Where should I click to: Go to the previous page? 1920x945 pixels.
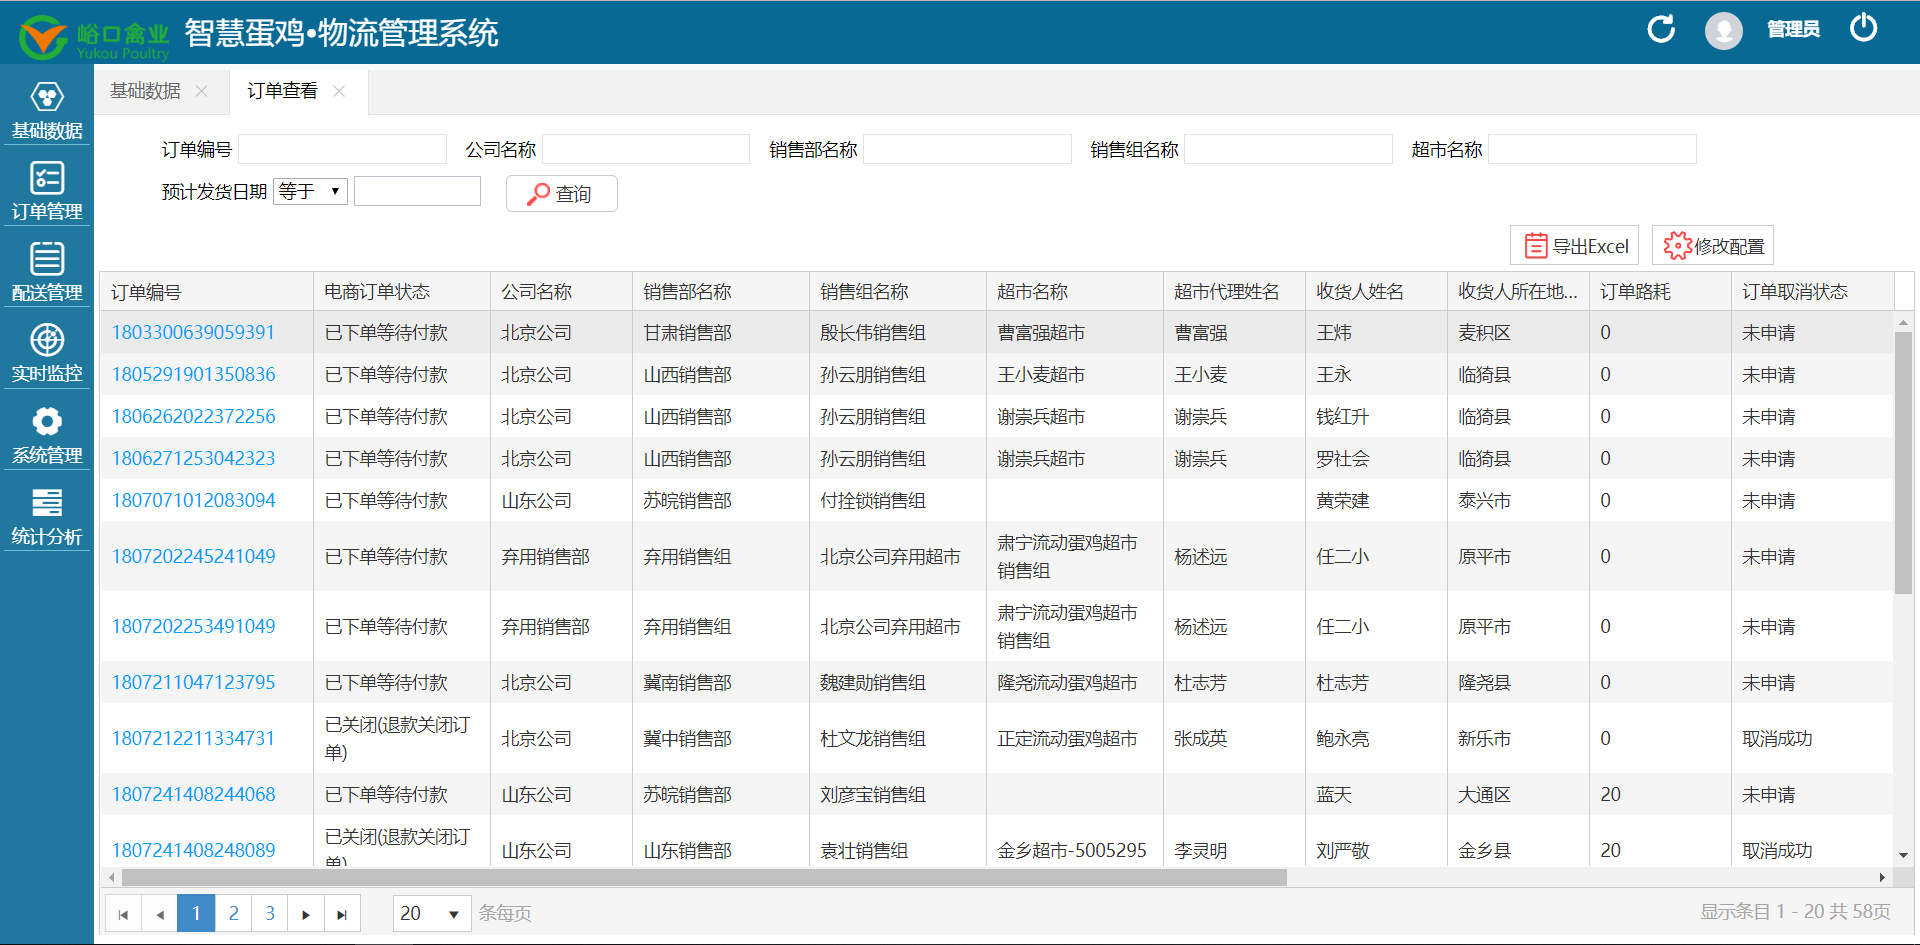(160, 914)
